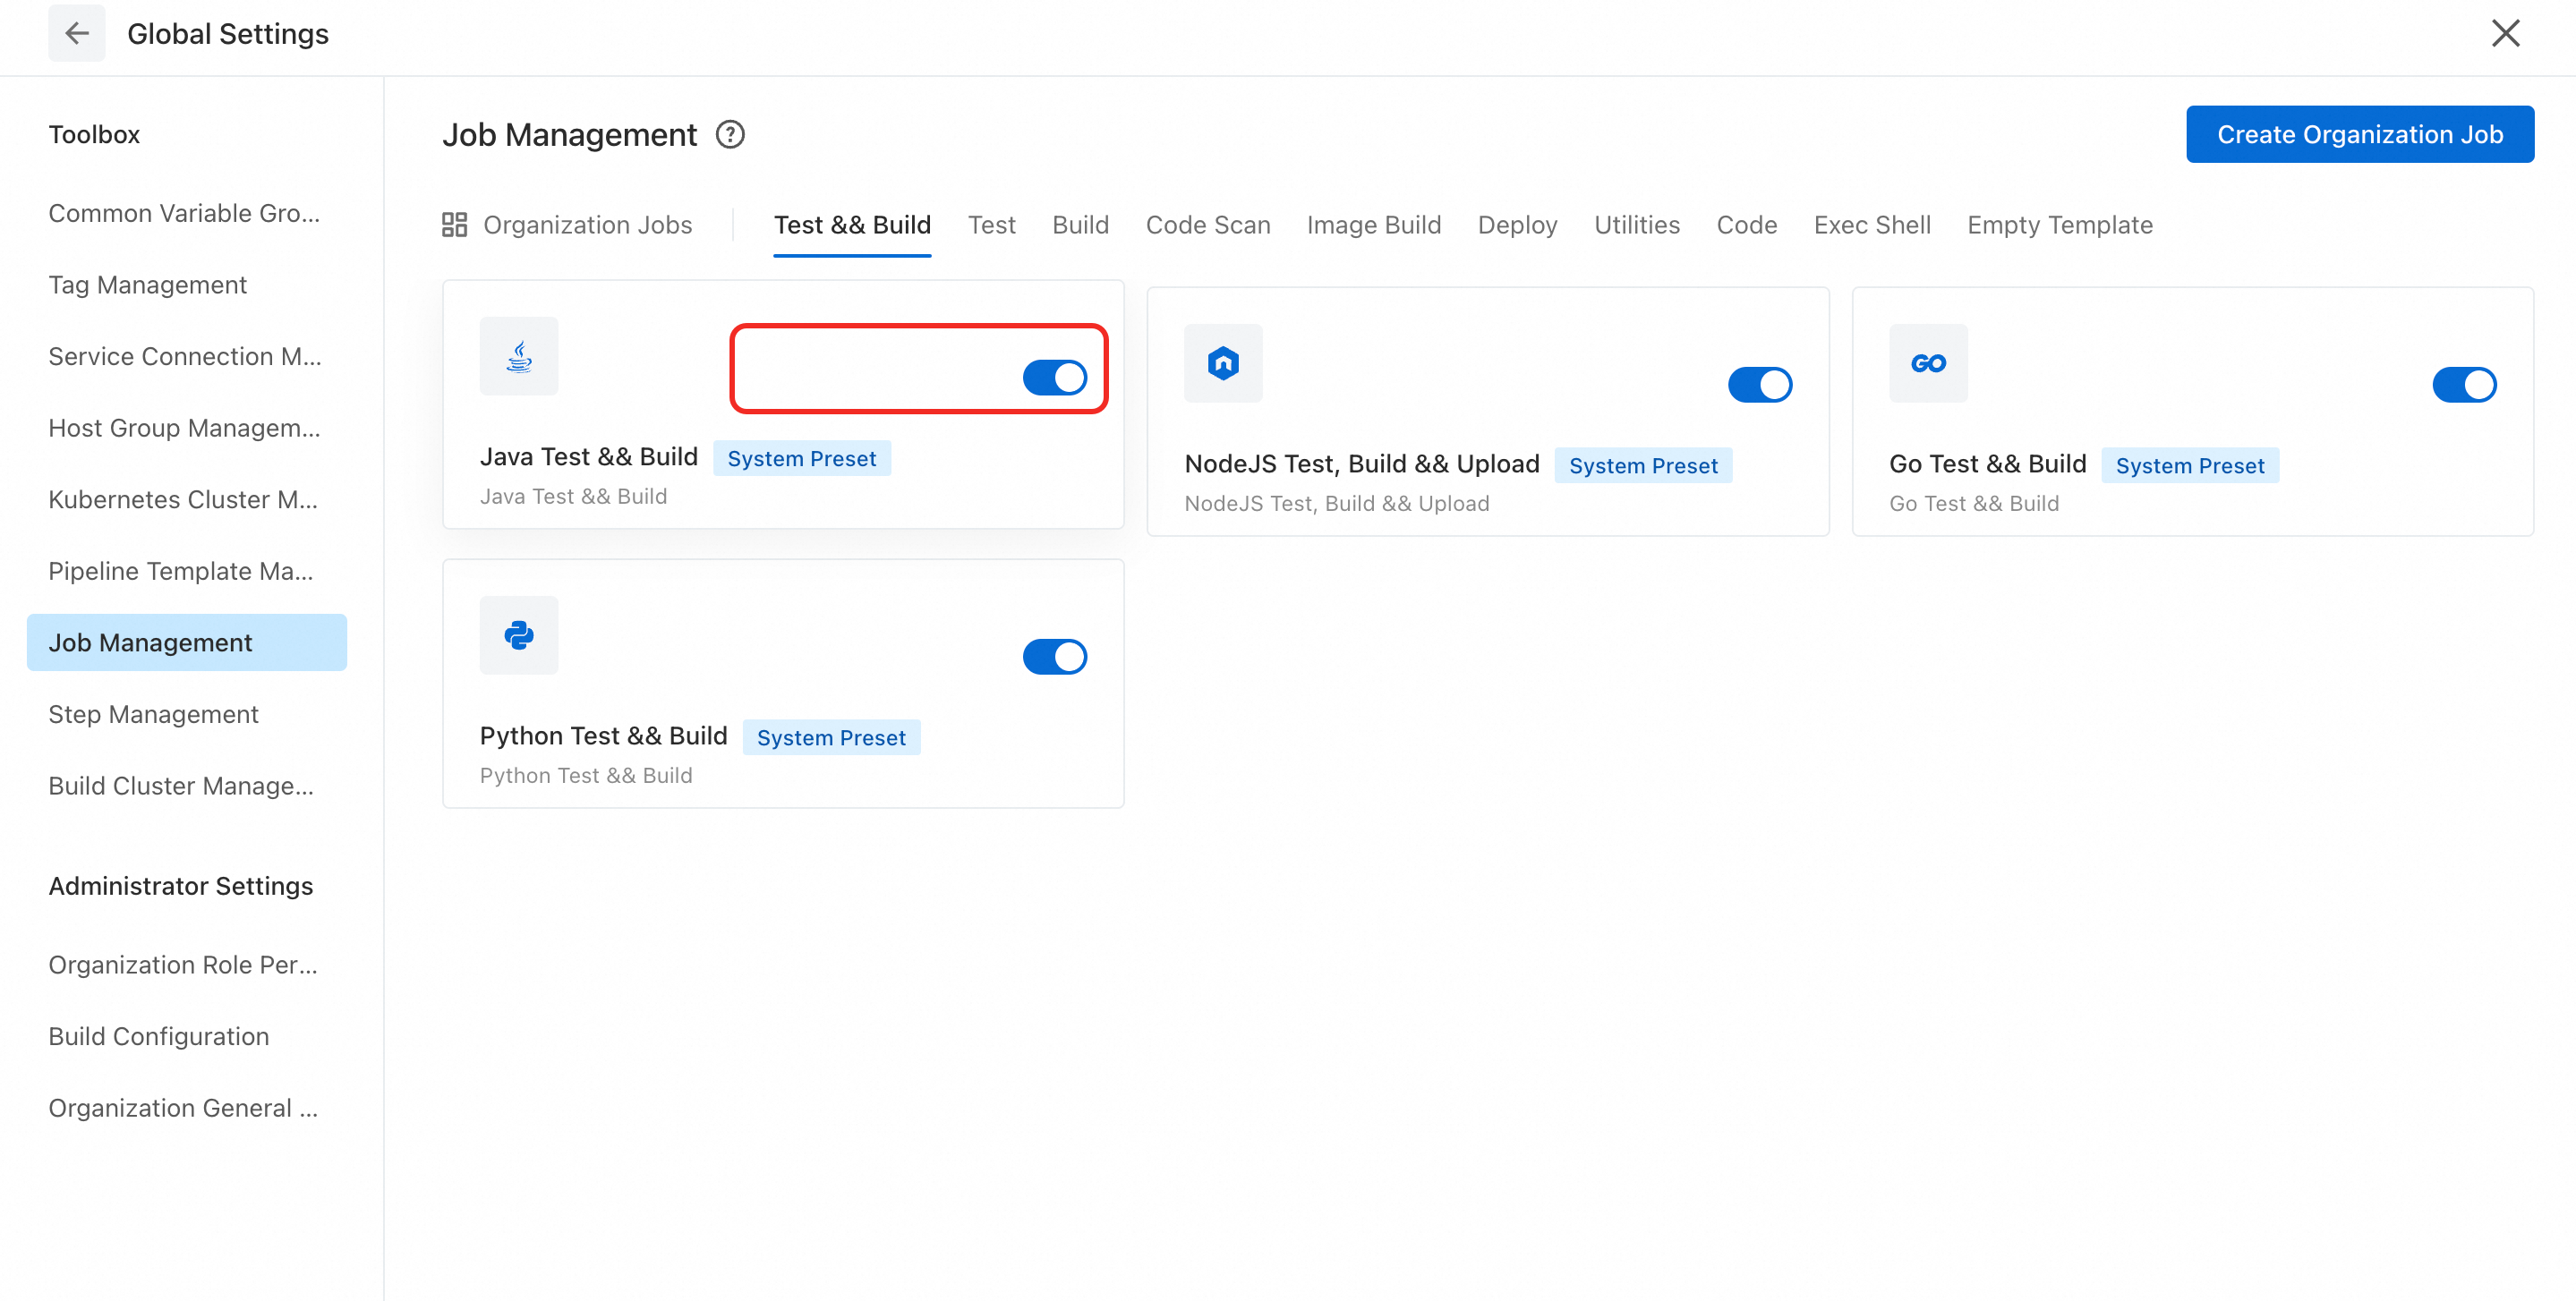
Task: Click the Go language icon
Action: pyautogui.click(x=1927, y=363)
